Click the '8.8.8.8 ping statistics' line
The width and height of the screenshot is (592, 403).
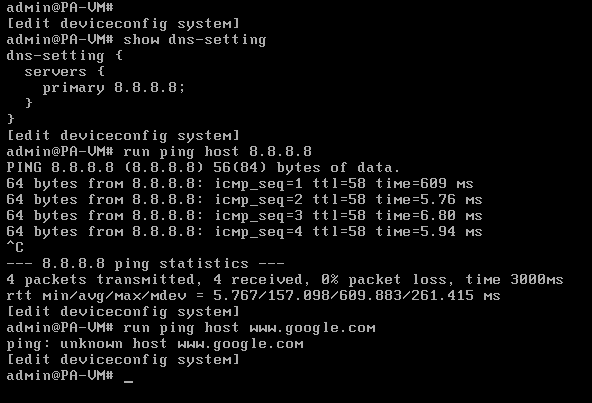(145, 264)
